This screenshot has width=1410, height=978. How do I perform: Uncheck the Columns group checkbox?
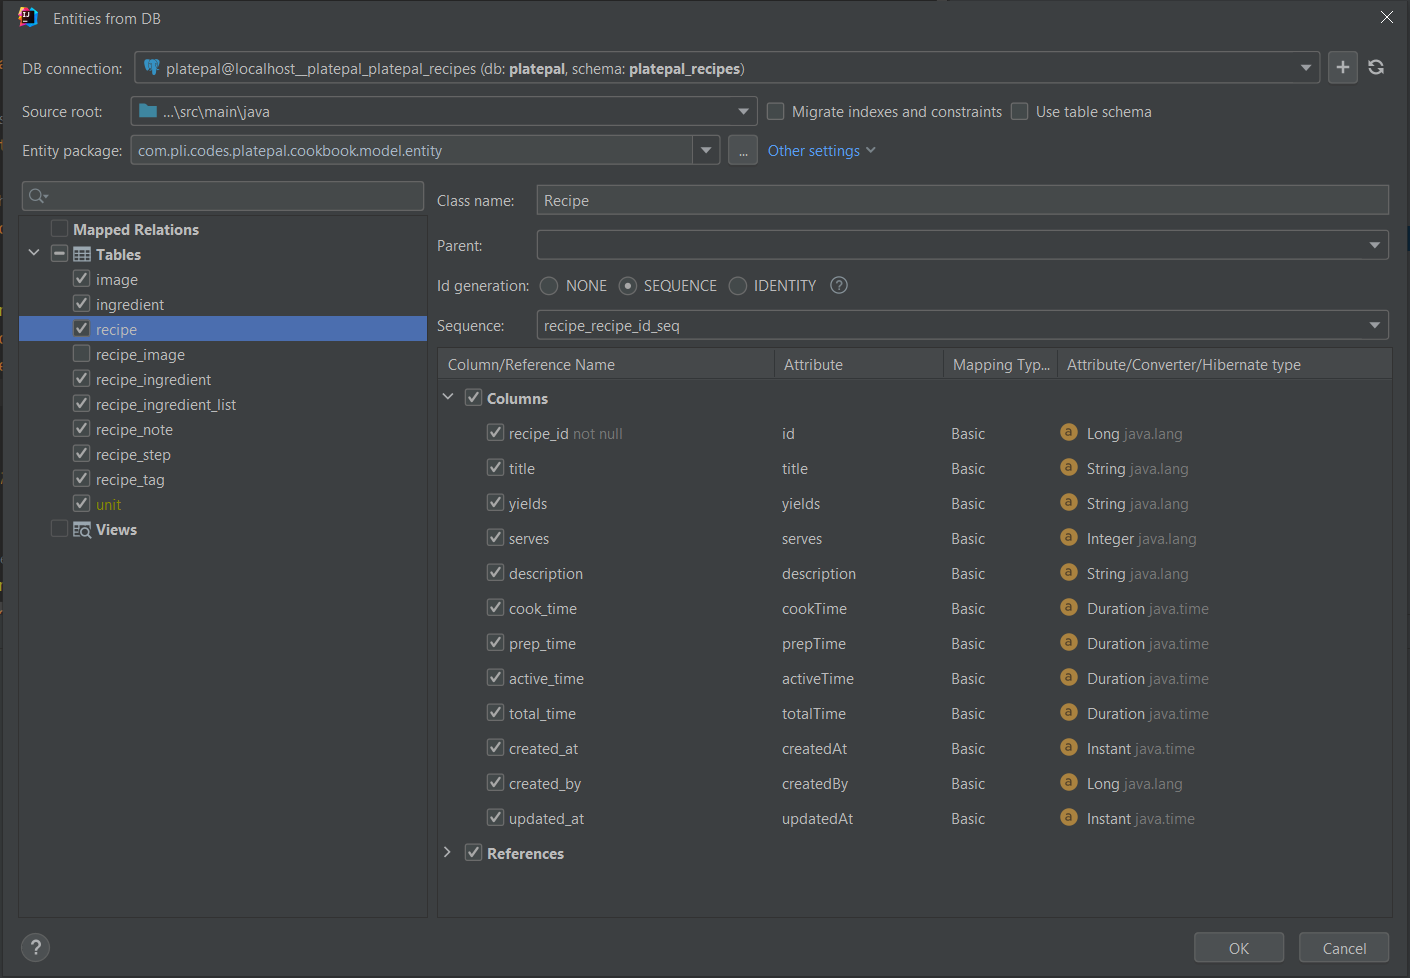(474, 397)
